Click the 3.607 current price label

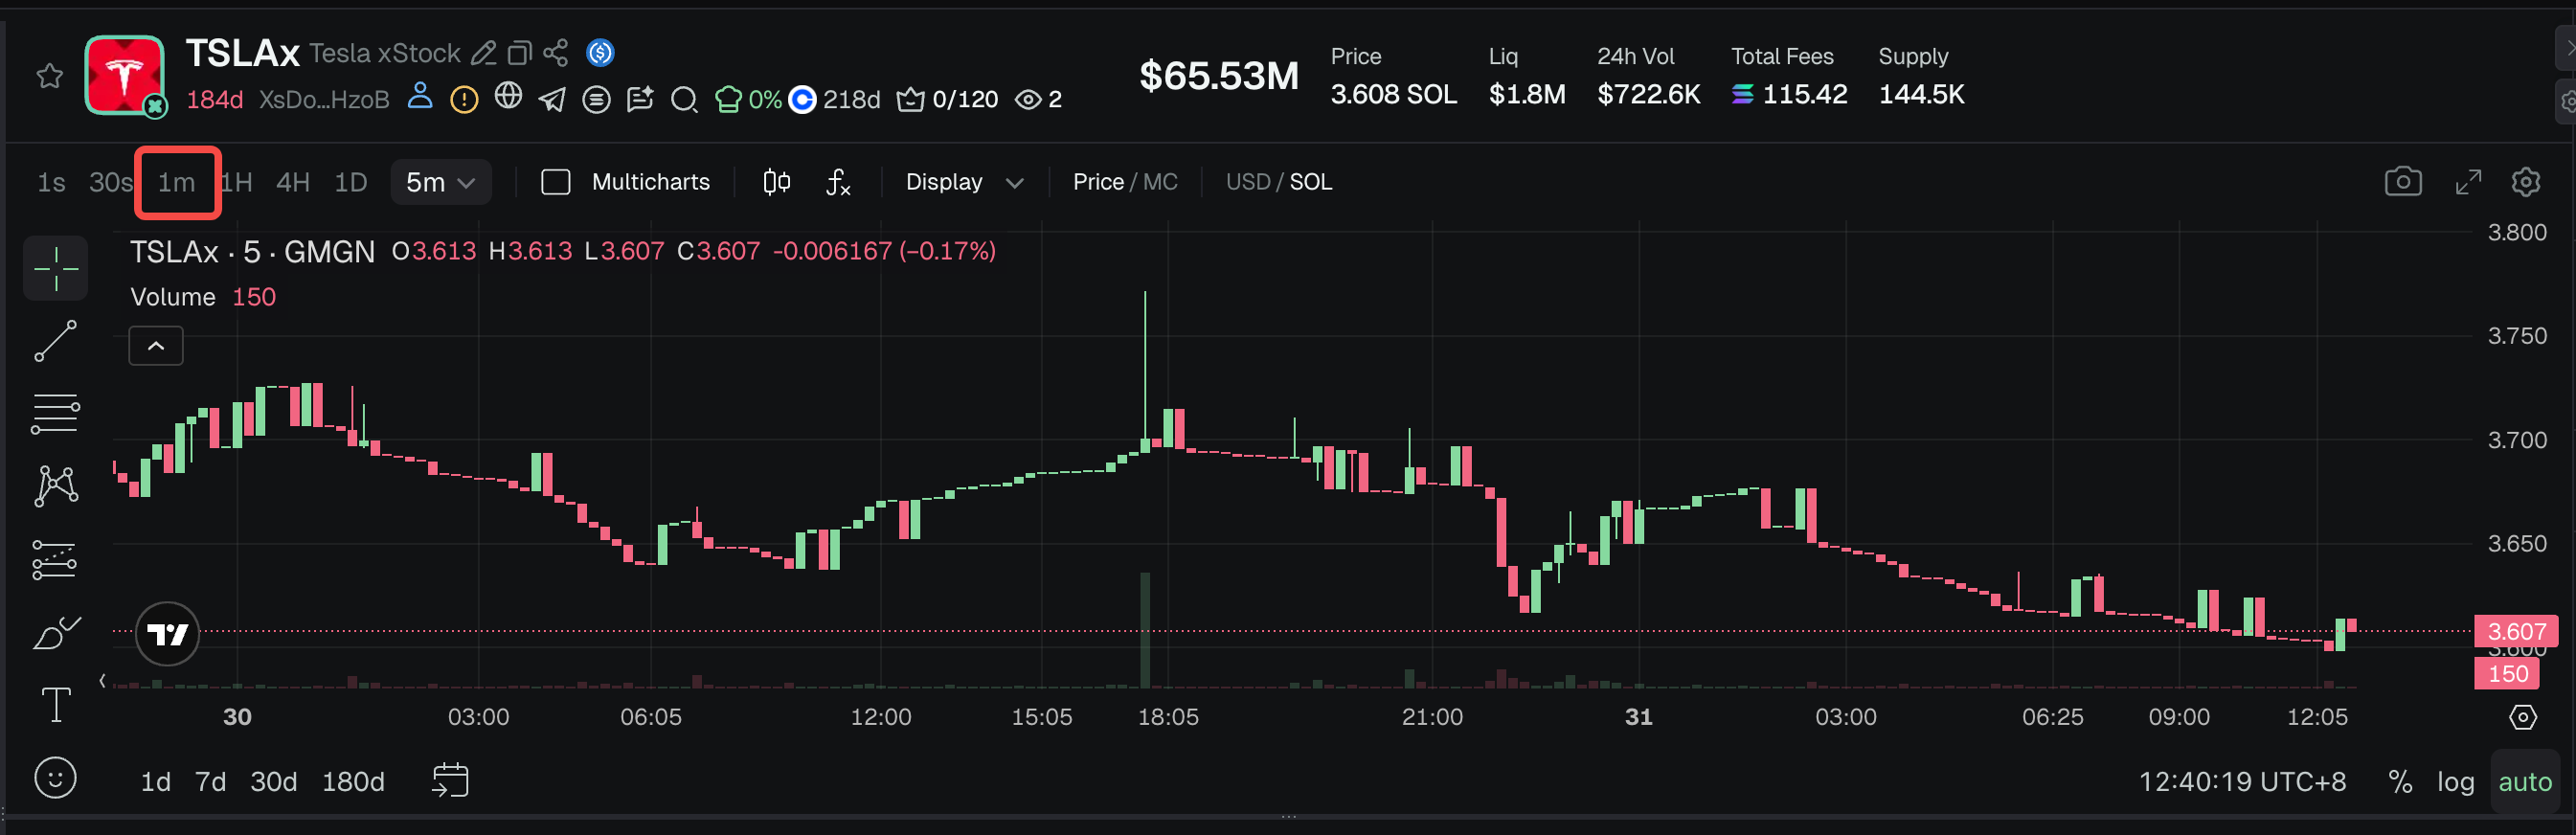coord(2515,631)
